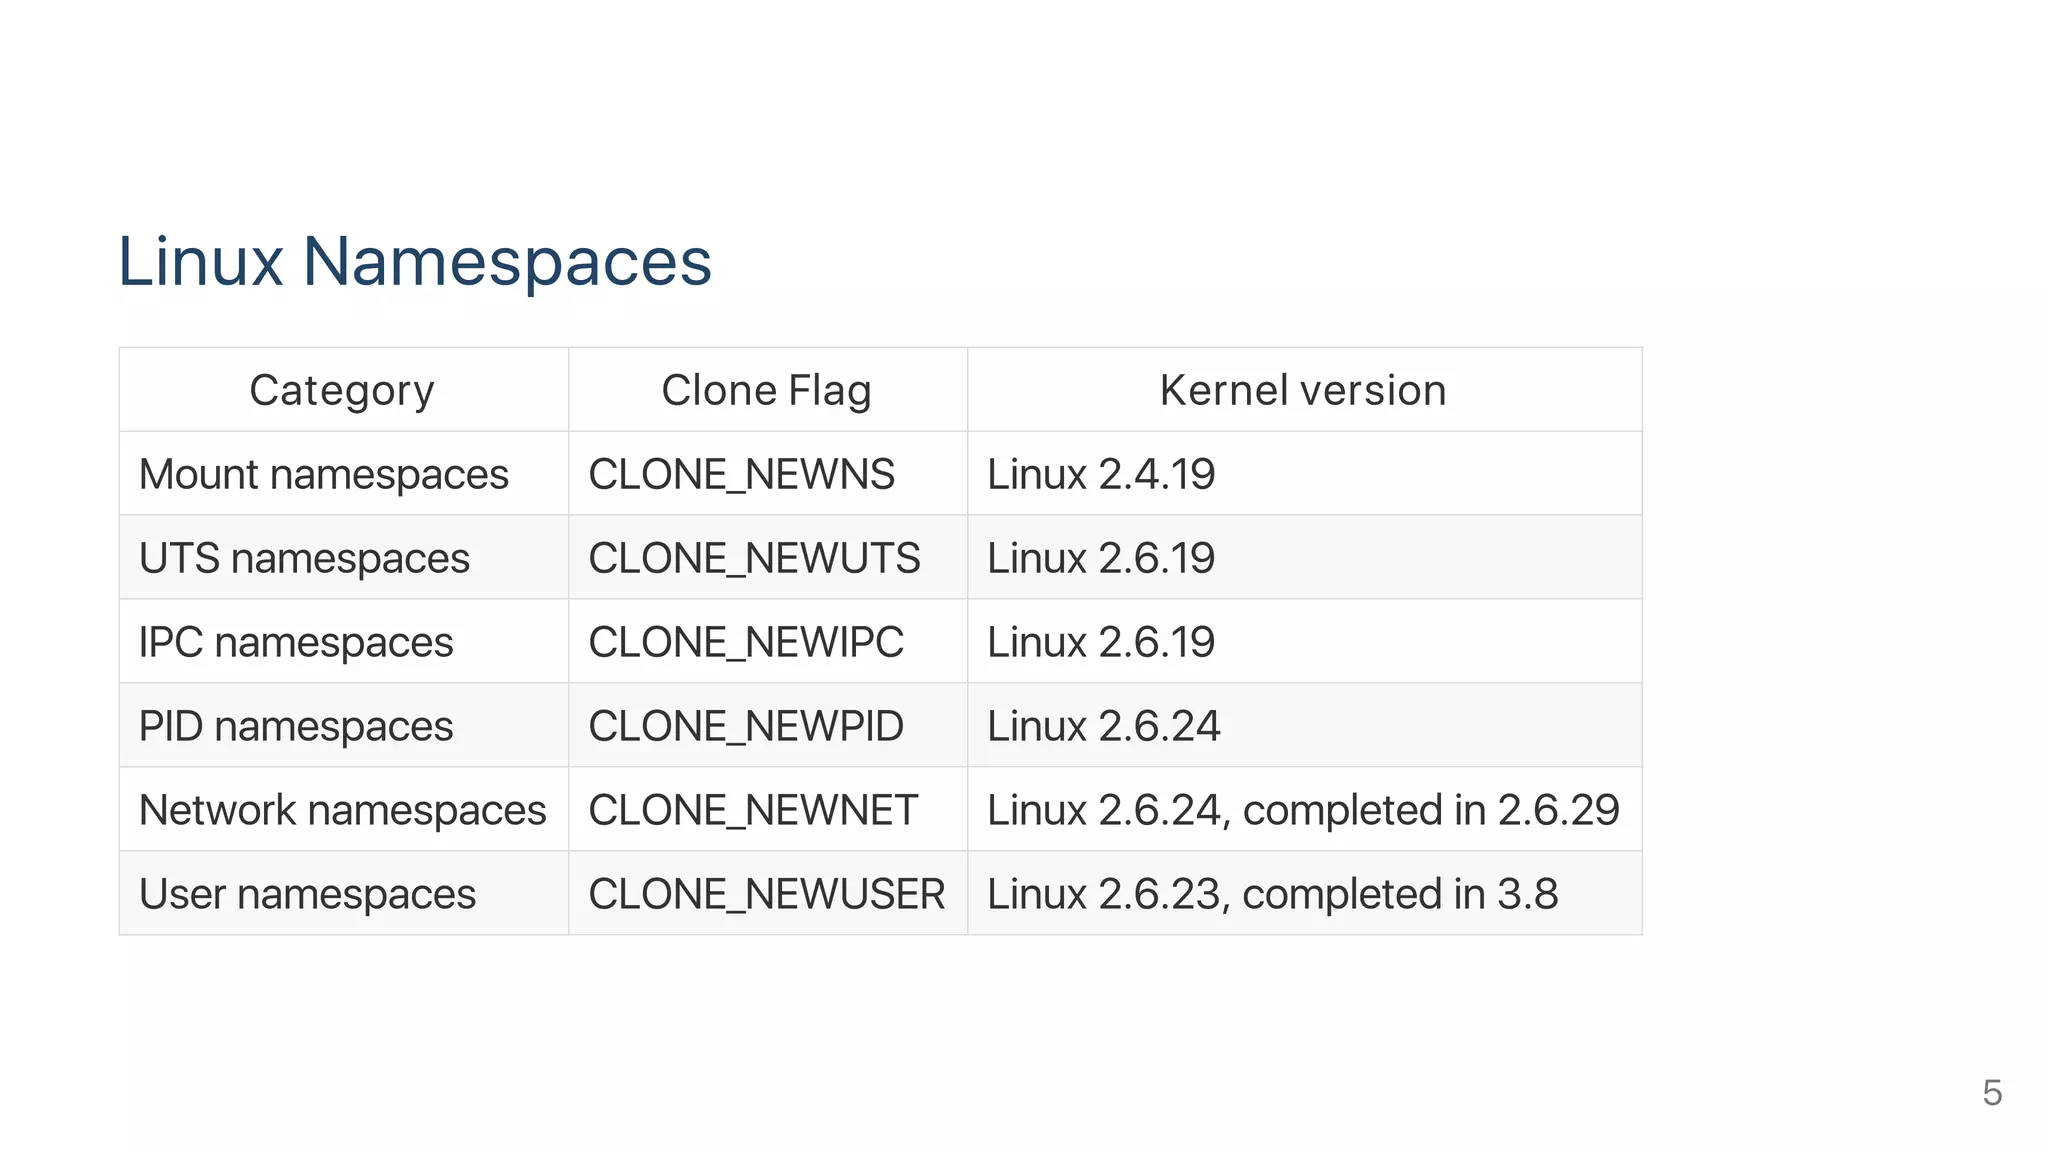Click the Kernel version column header
The height and width of the screenshot is (1152, 2048).
[x=1303, y=390]
